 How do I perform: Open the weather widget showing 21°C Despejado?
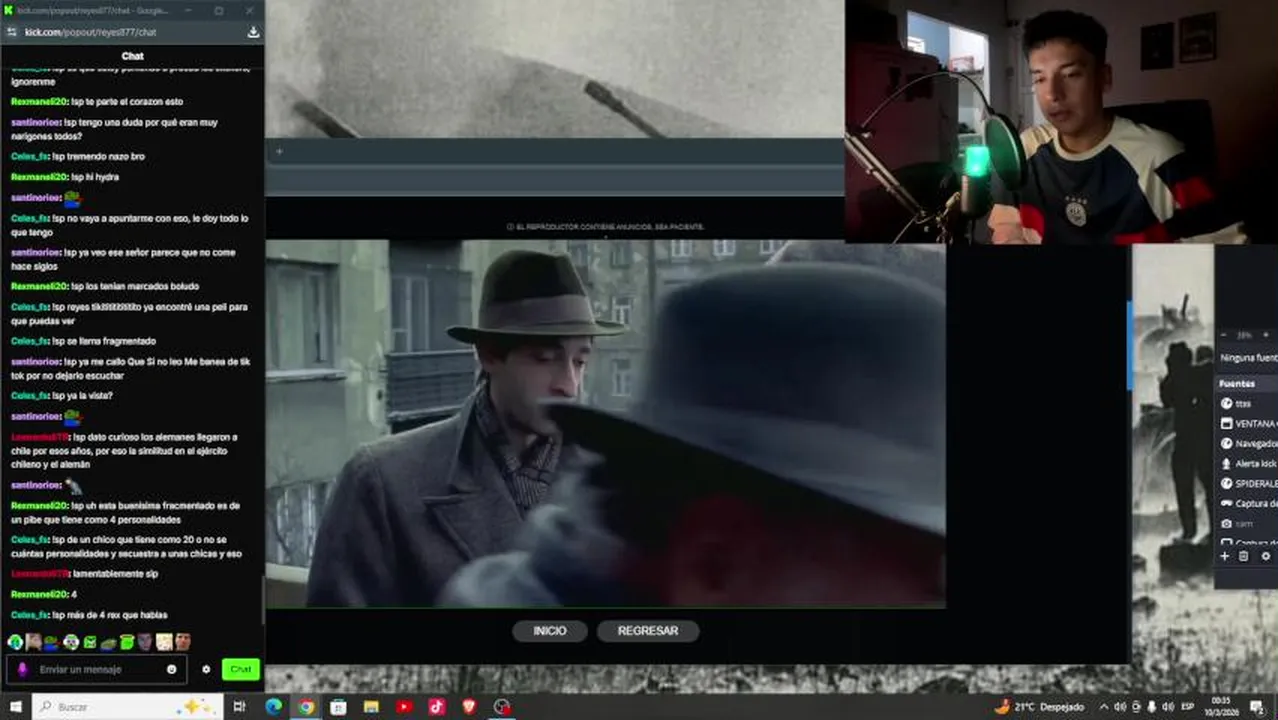tap(1039, 706)
